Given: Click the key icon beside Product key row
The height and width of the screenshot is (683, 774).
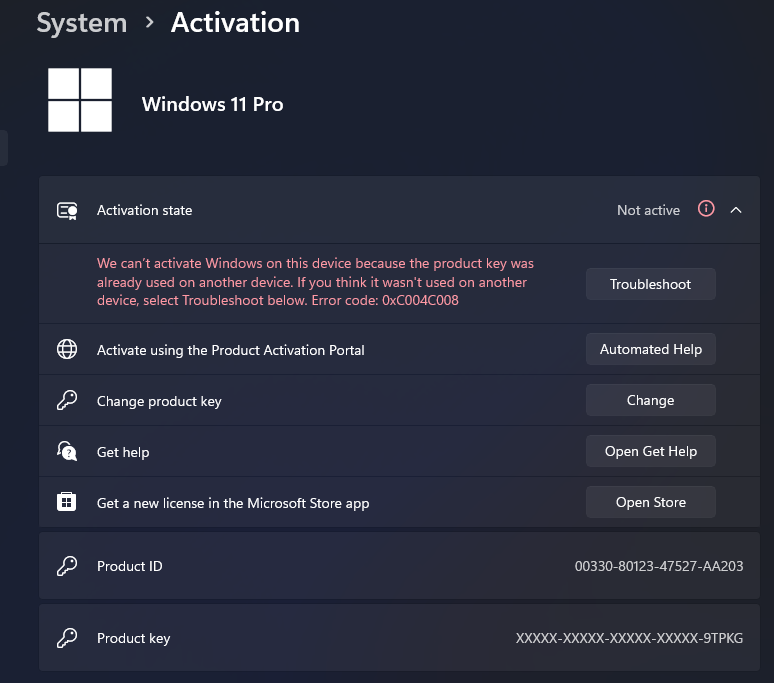Looking at the screenshot, I should point(67,638).
